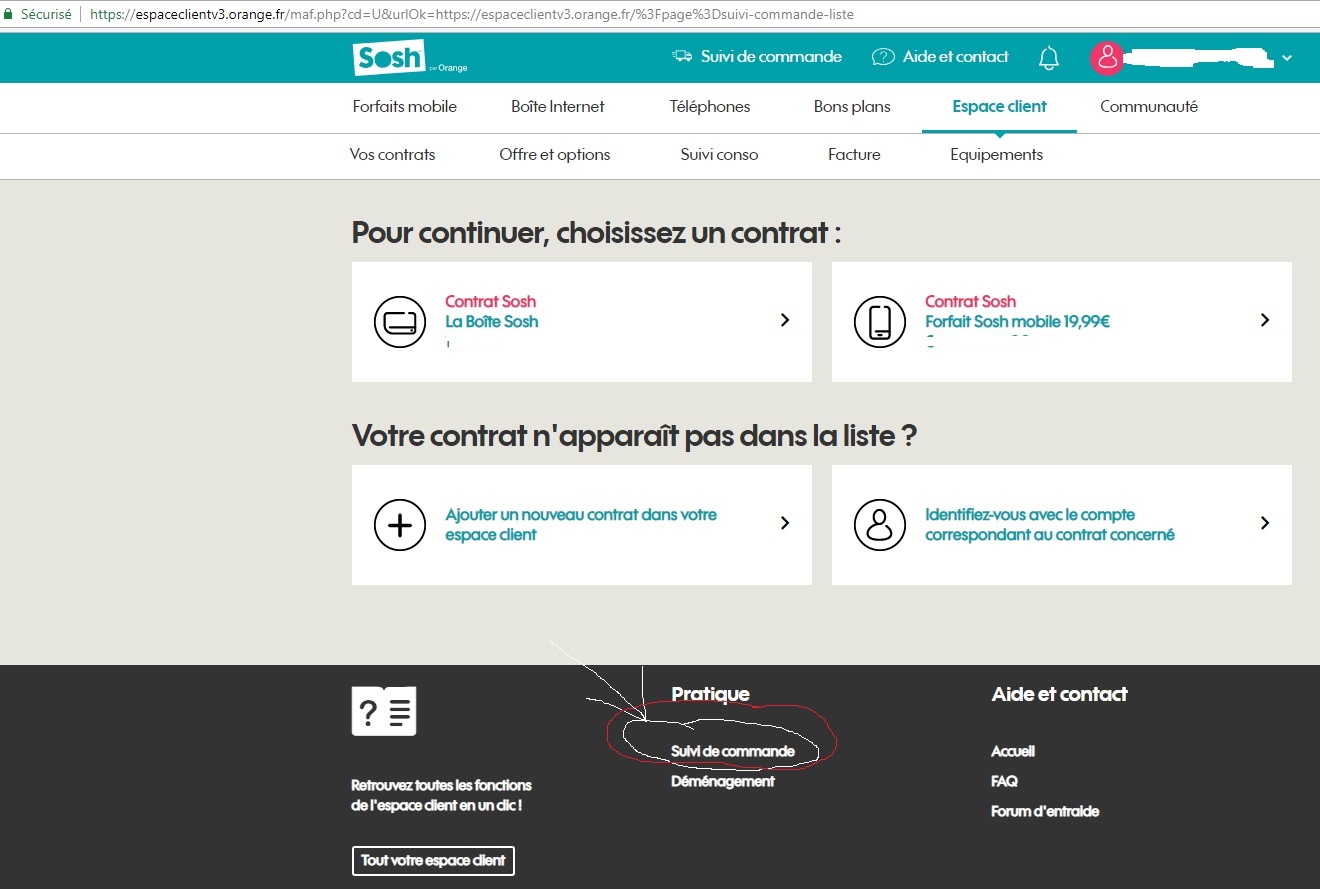Open Forfait Sosh mobile 19,99€ via its chevron
The height and width of the screenshot is (889, 1320).
(1264, 322)
